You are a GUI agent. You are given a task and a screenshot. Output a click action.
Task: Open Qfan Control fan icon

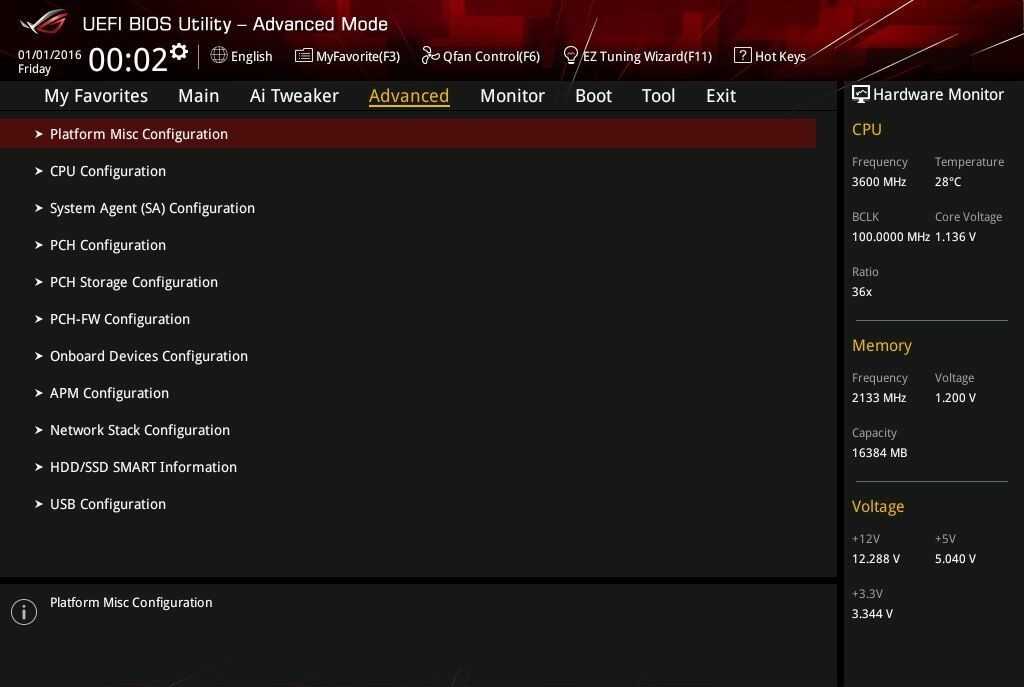(x=430, y=56)
